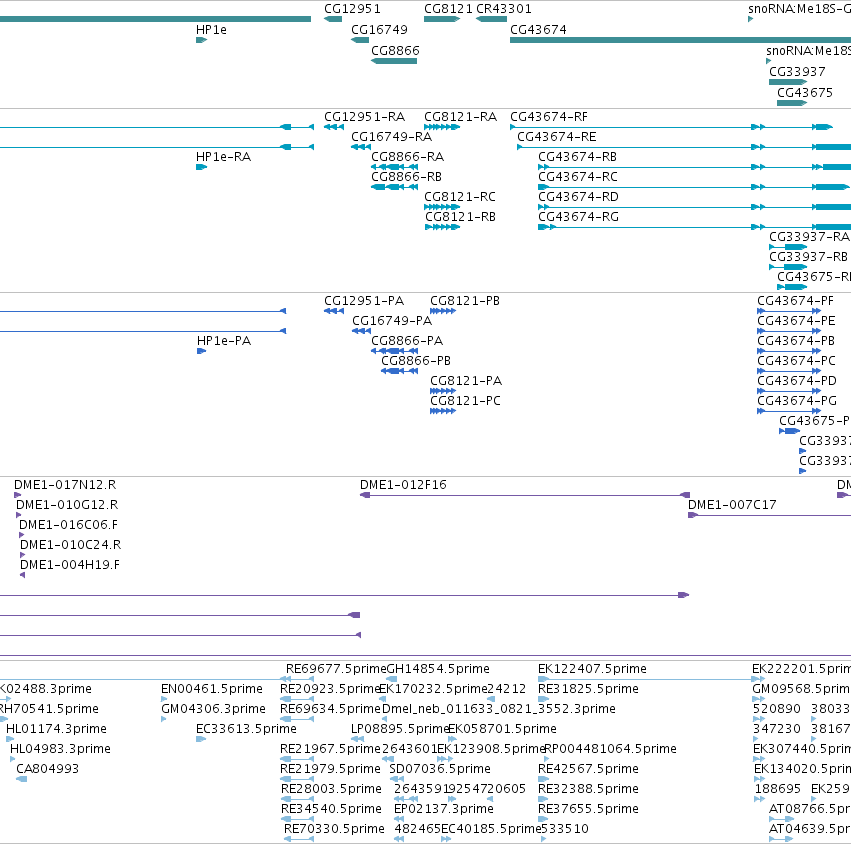Click the CG43675 gene label
851x844 pixels.
click(x=805, y=92)
